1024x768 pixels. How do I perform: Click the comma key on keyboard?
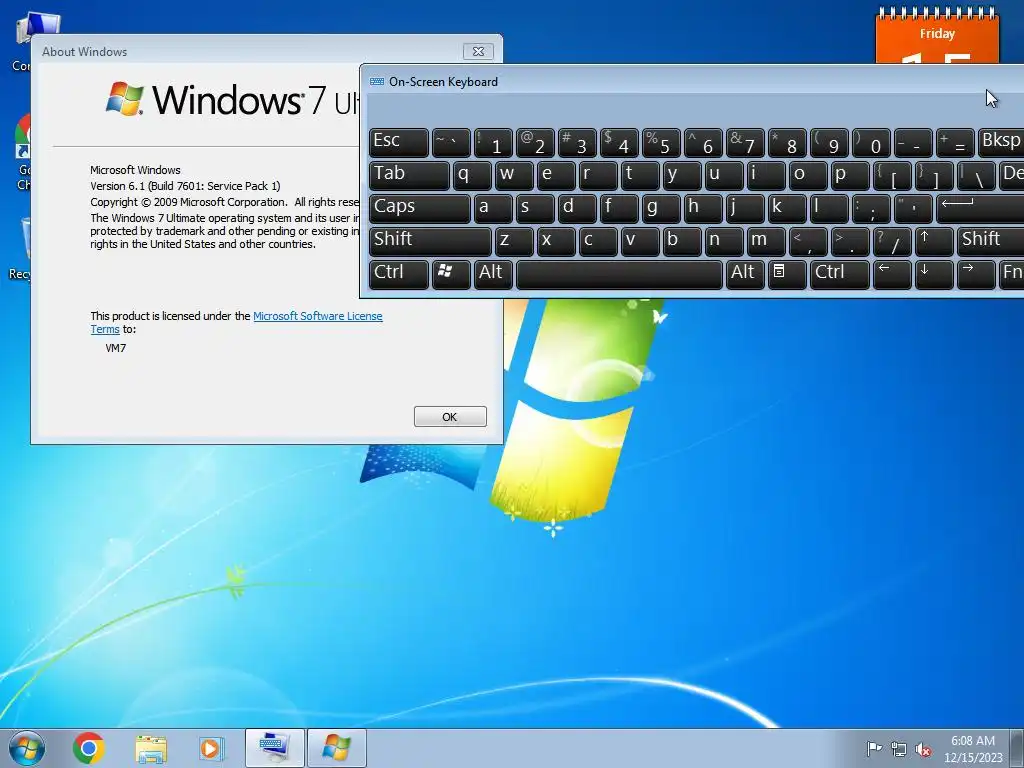[x=808, y=242]
